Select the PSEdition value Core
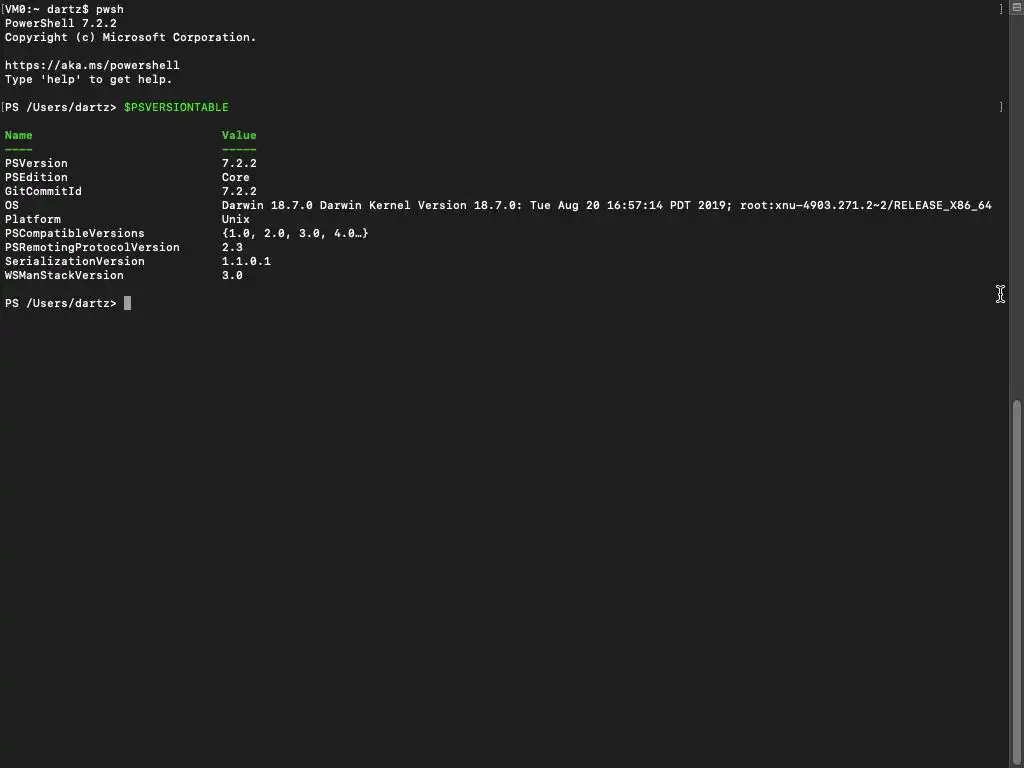The width and height of the screenshot is (1024, 768). coord(236,177)
